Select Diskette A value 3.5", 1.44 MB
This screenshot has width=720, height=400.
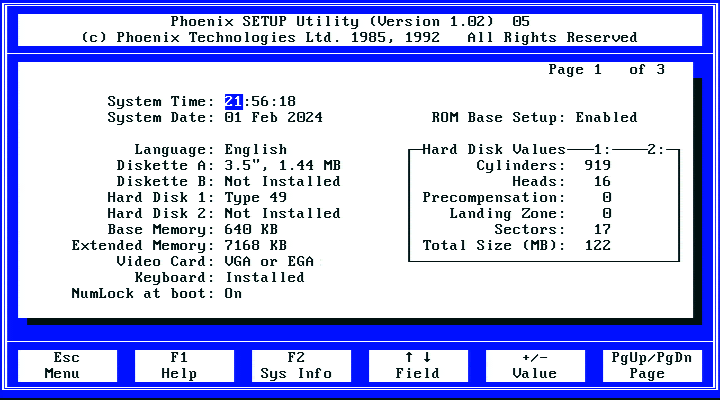282,165
